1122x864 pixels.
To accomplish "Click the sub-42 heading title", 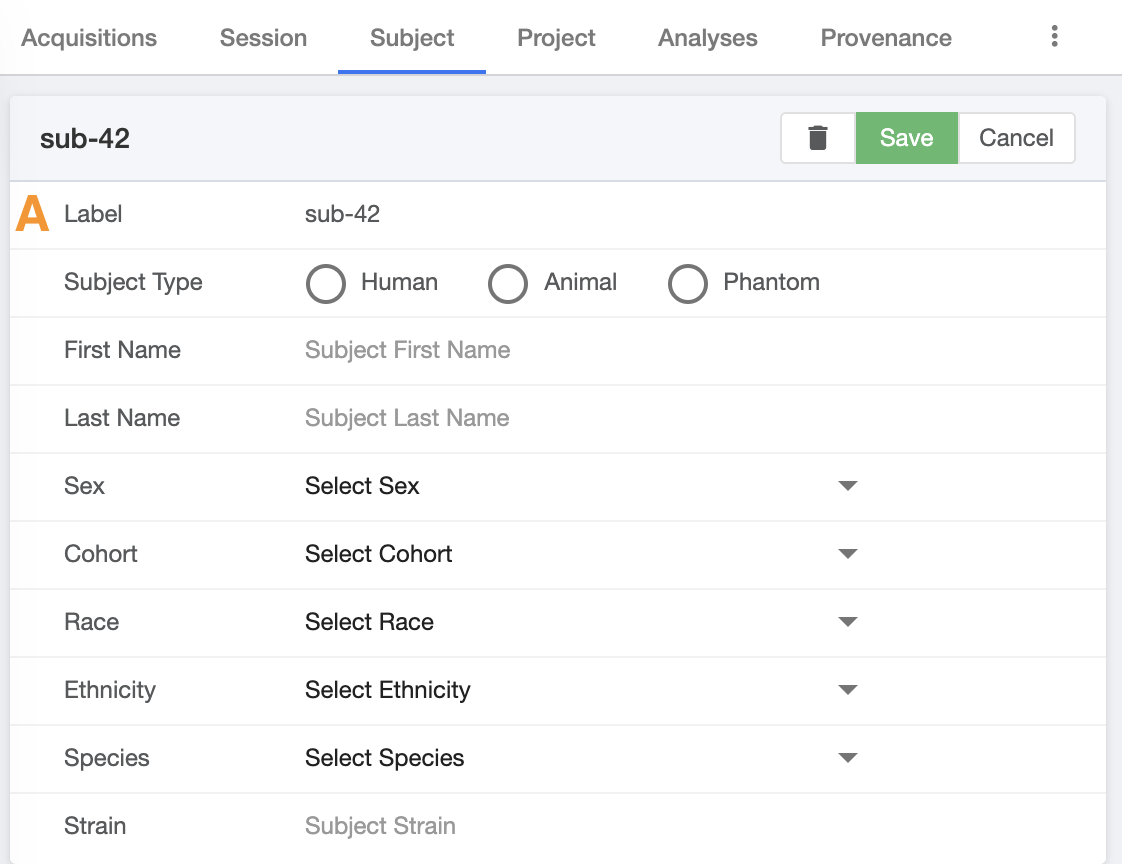I will click(x=84, y=138).
